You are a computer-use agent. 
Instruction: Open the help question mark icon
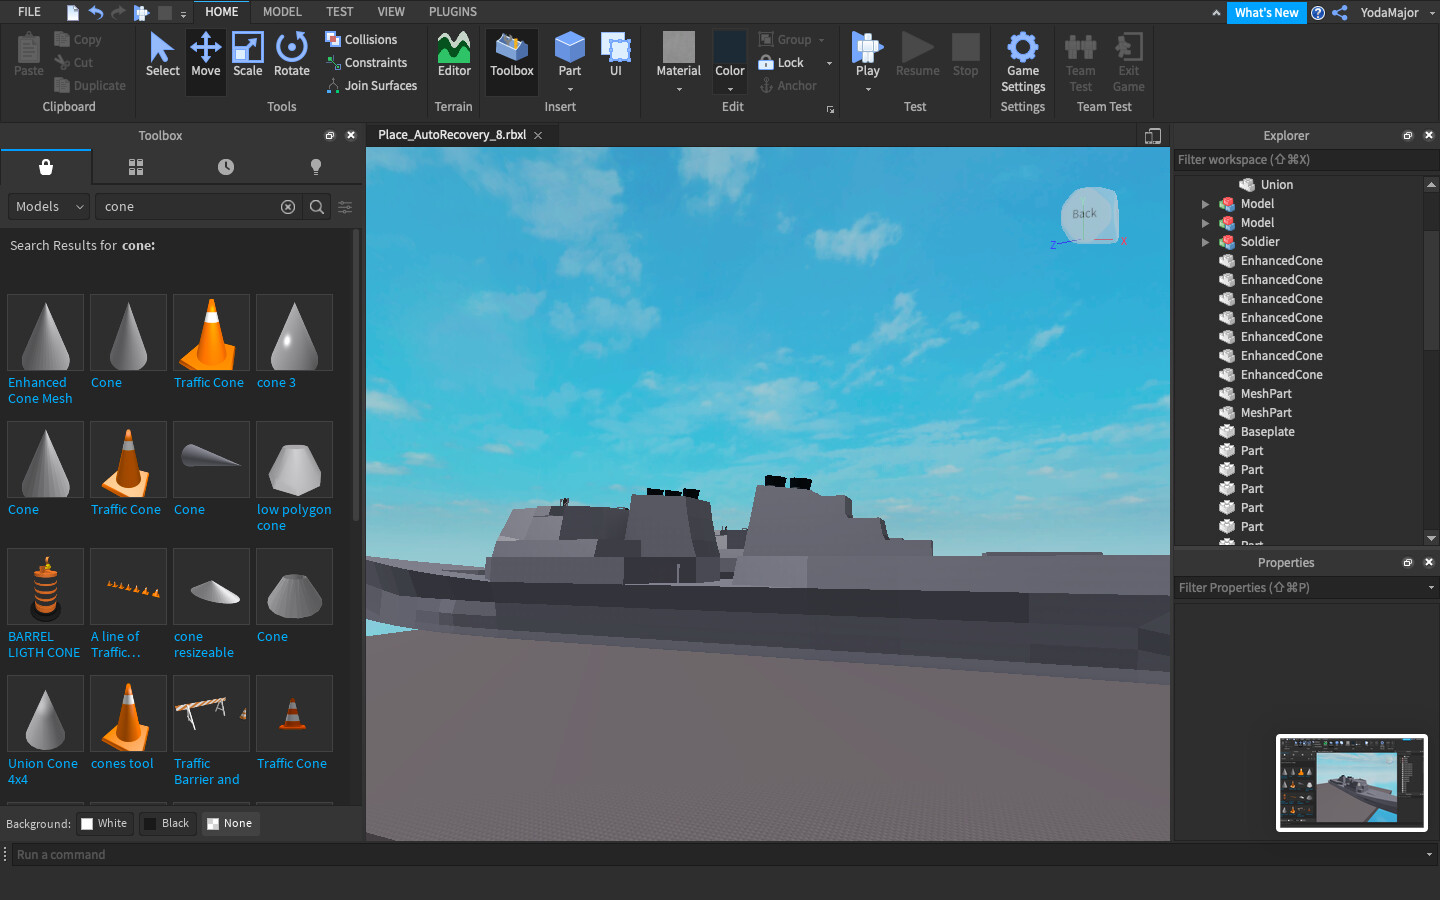coord(1318,12)
